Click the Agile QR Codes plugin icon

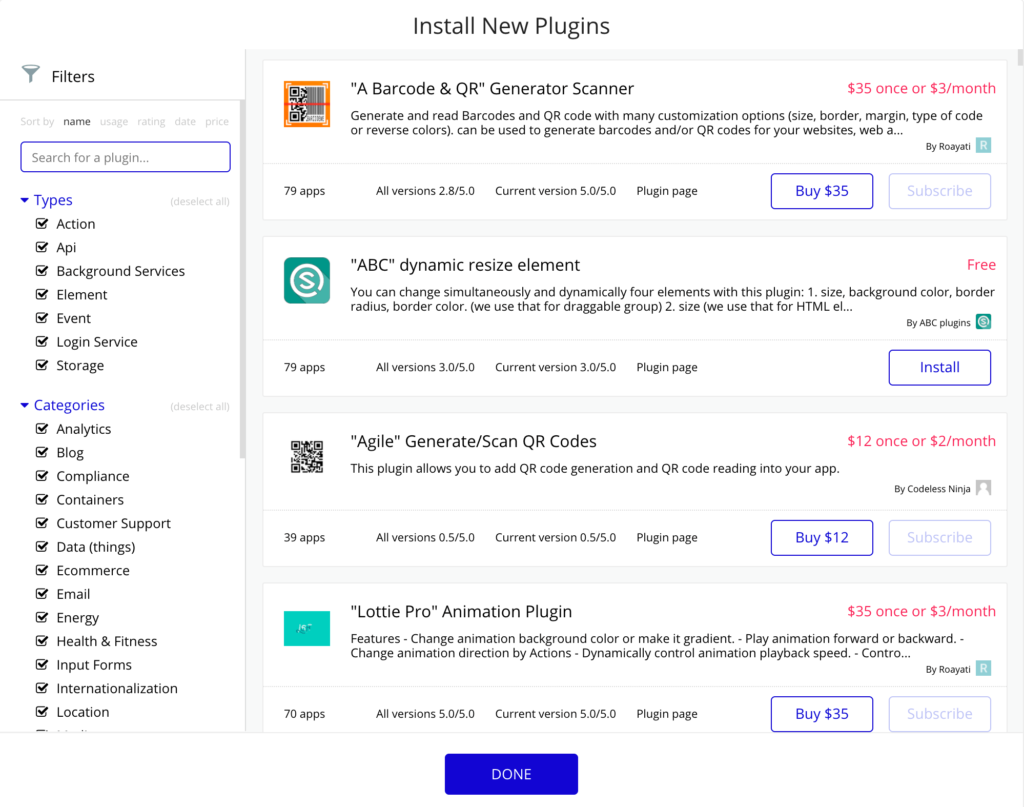(x=306, y=457)
